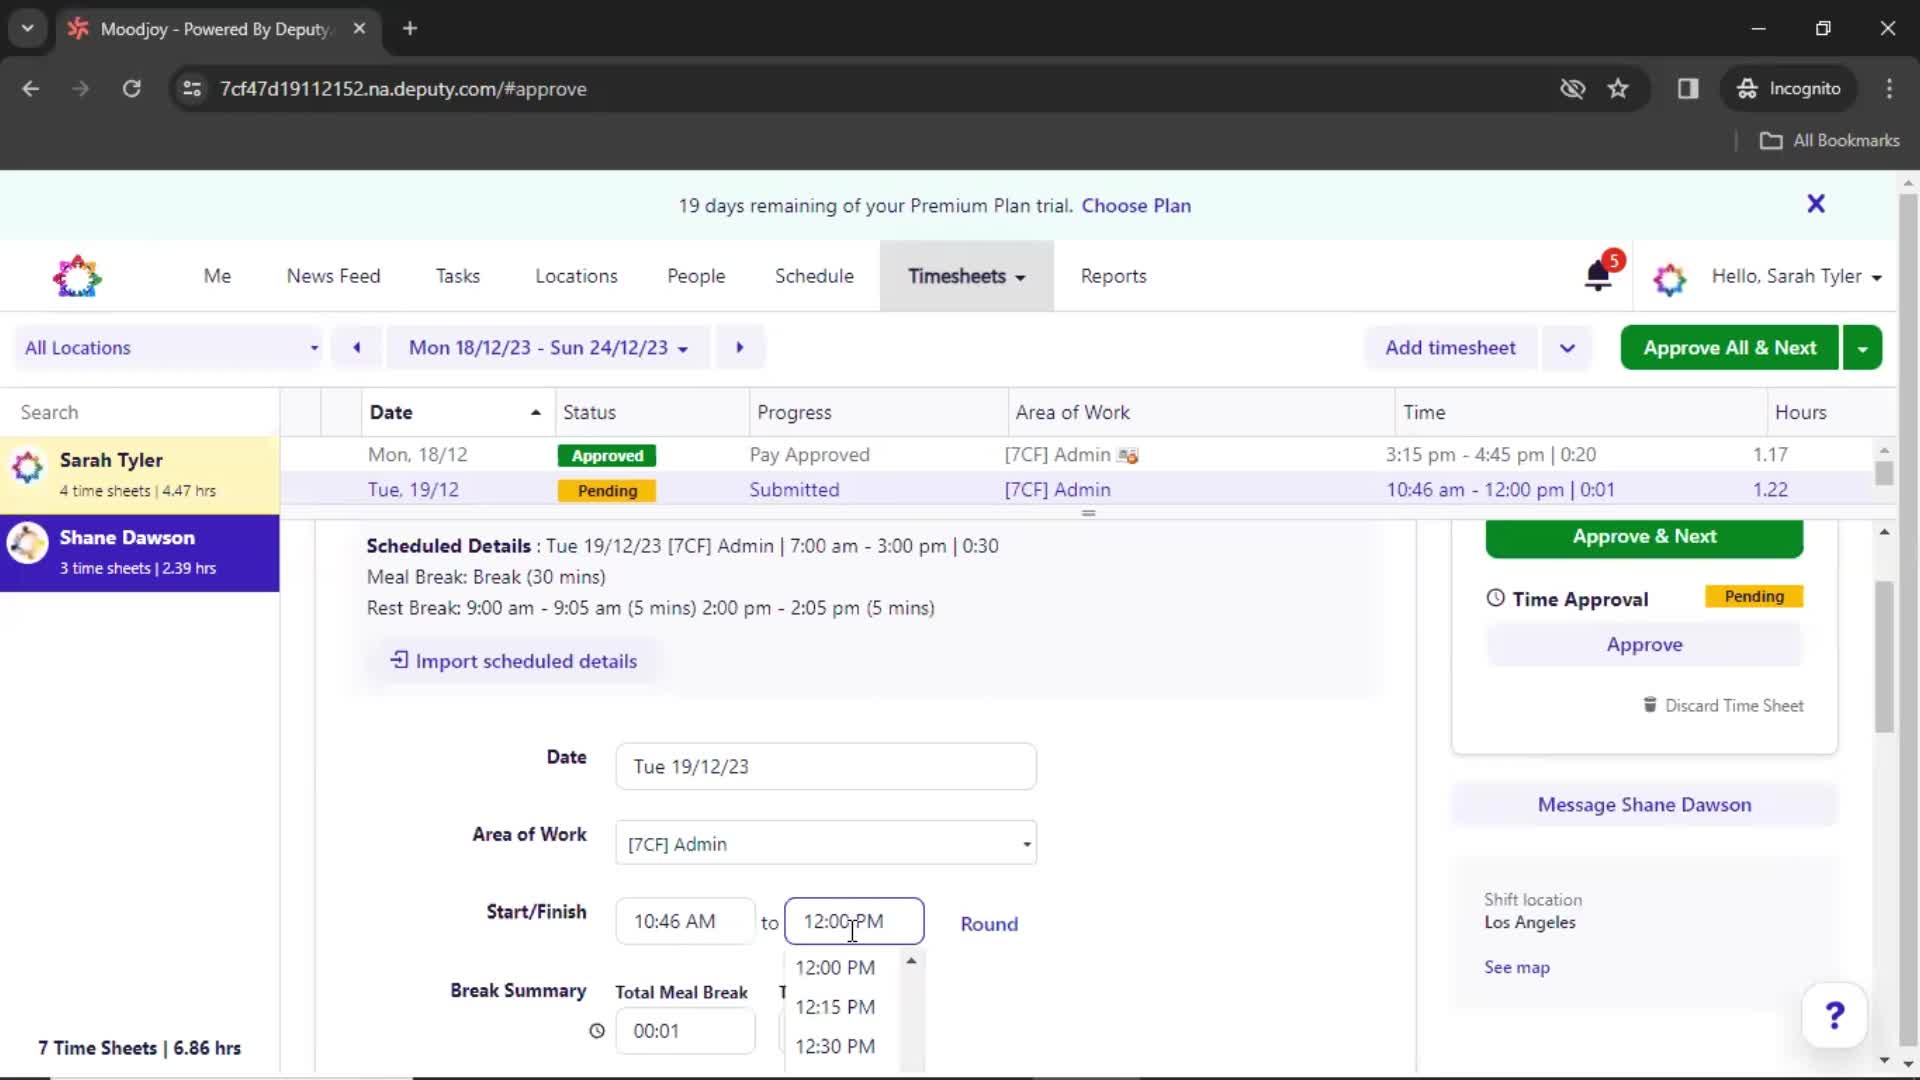Open the News Feed tab
Viewport: 1920px width, 1080px height.
[x=333, y=276]
